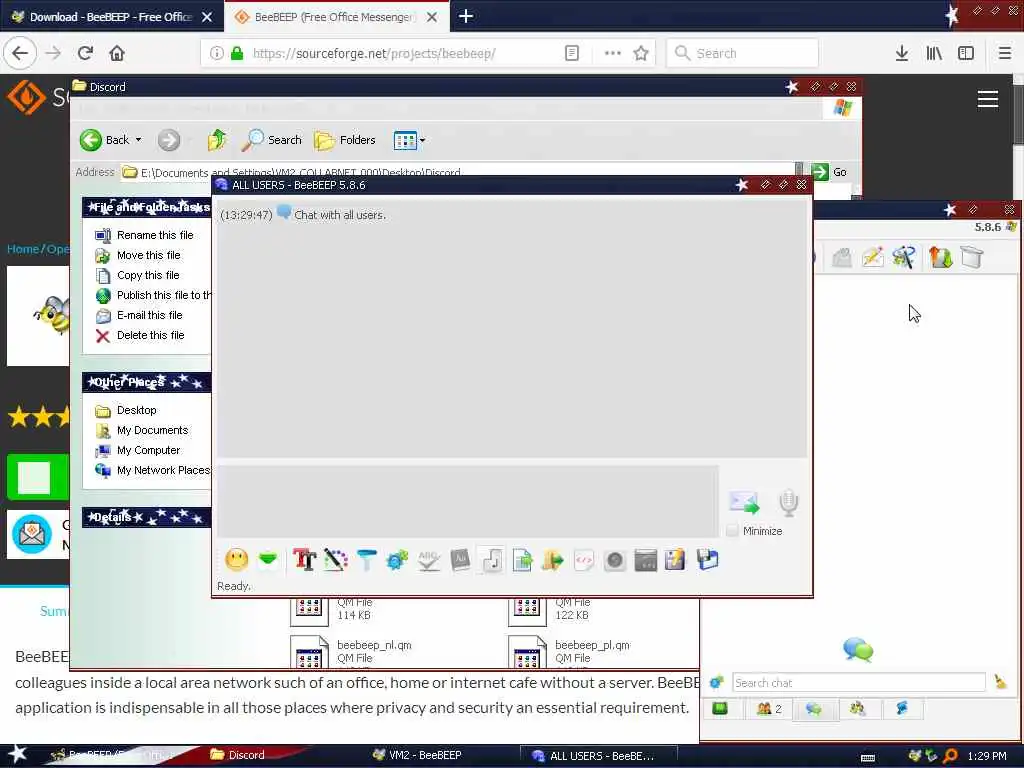Click the send folder arrow icon
This screenshot has width=1024, height=768.
pyautogui.click(x=552, y=560)
